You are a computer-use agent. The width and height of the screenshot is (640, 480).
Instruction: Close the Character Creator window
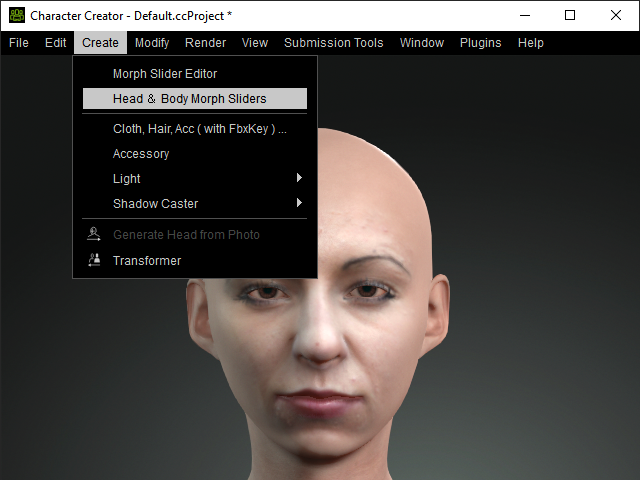(616, 16)
